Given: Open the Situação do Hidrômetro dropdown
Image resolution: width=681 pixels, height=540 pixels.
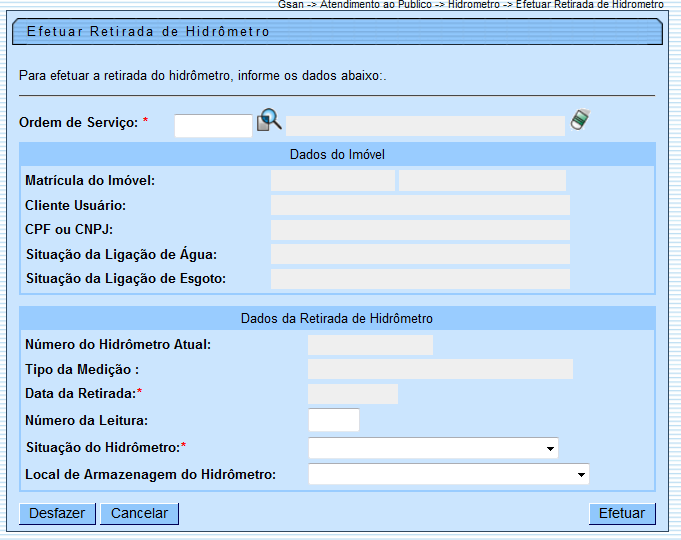Looking at the screenshot, I should tap(433, 448).
